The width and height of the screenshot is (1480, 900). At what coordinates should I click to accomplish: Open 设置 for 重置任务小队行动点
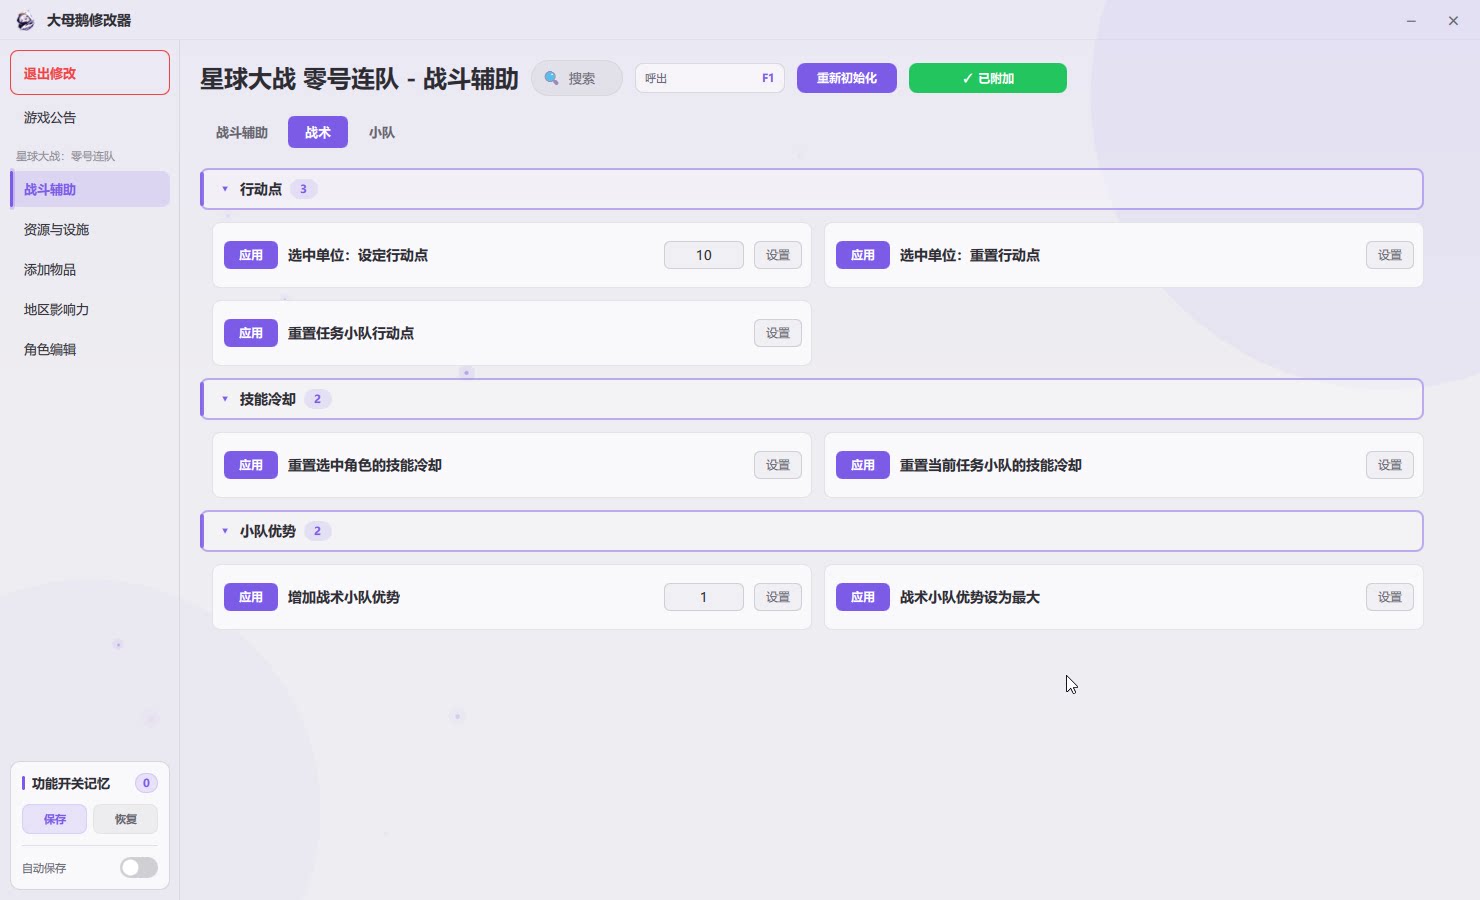coord(778,333)
